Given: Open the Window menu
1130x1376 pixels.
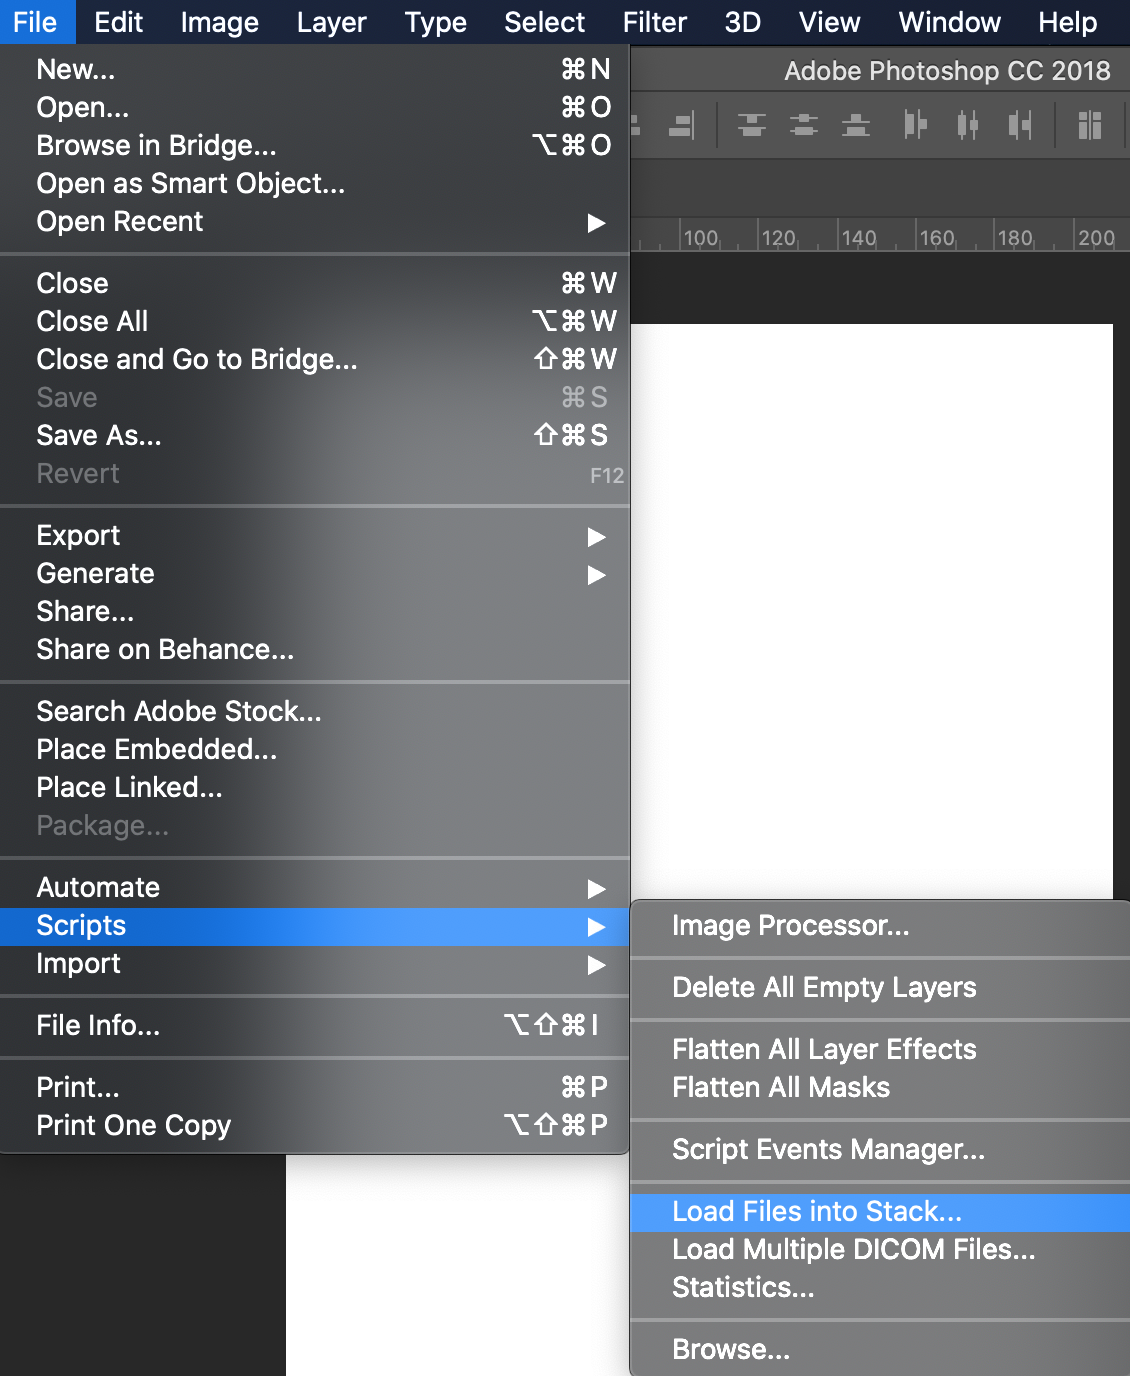Looking at the screenshot, I should [x=949, y=22].
